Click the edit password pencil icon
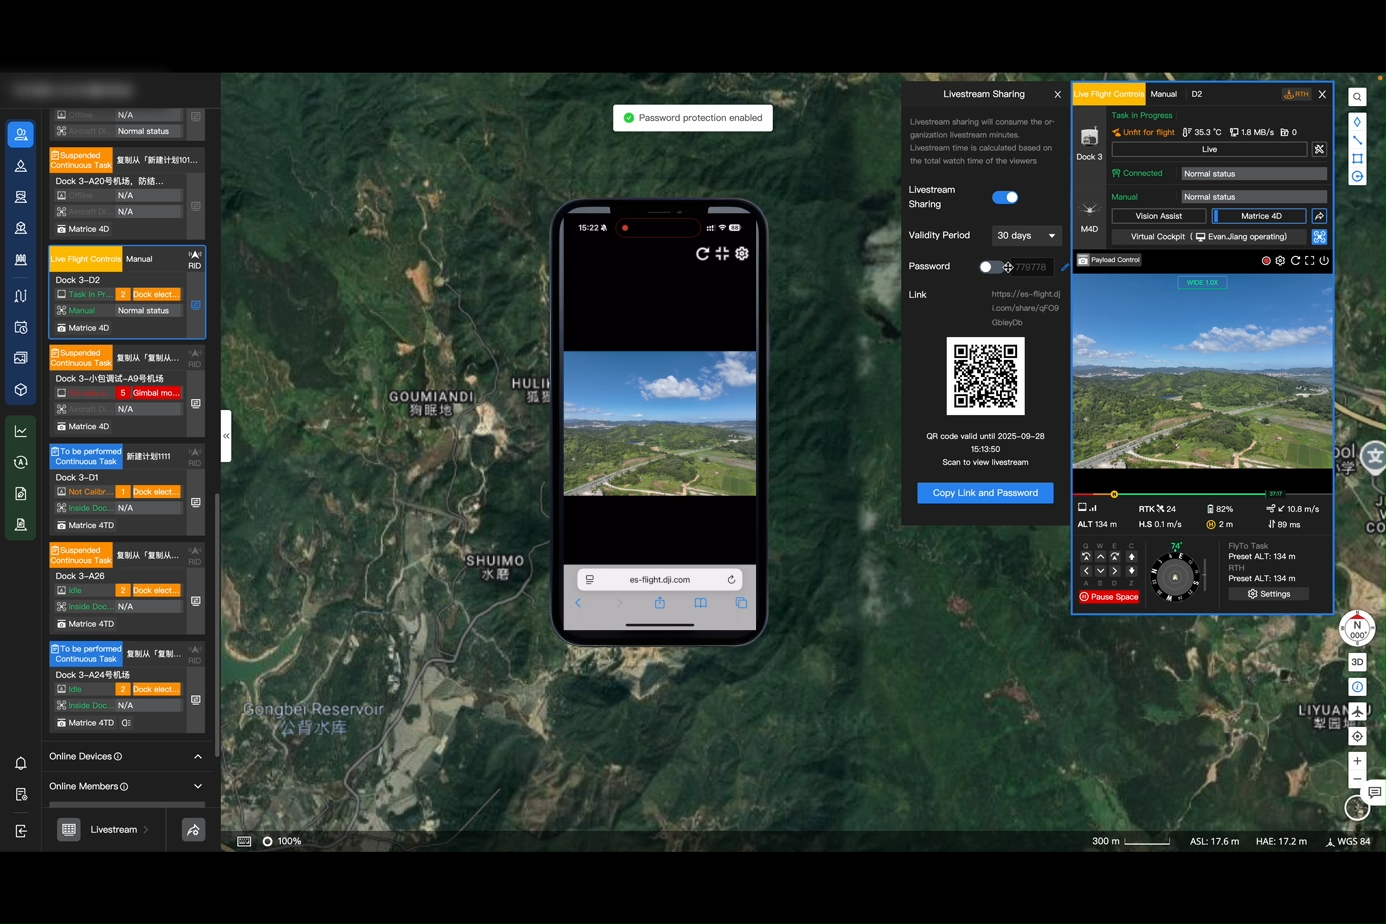 tap(1065, 267)
